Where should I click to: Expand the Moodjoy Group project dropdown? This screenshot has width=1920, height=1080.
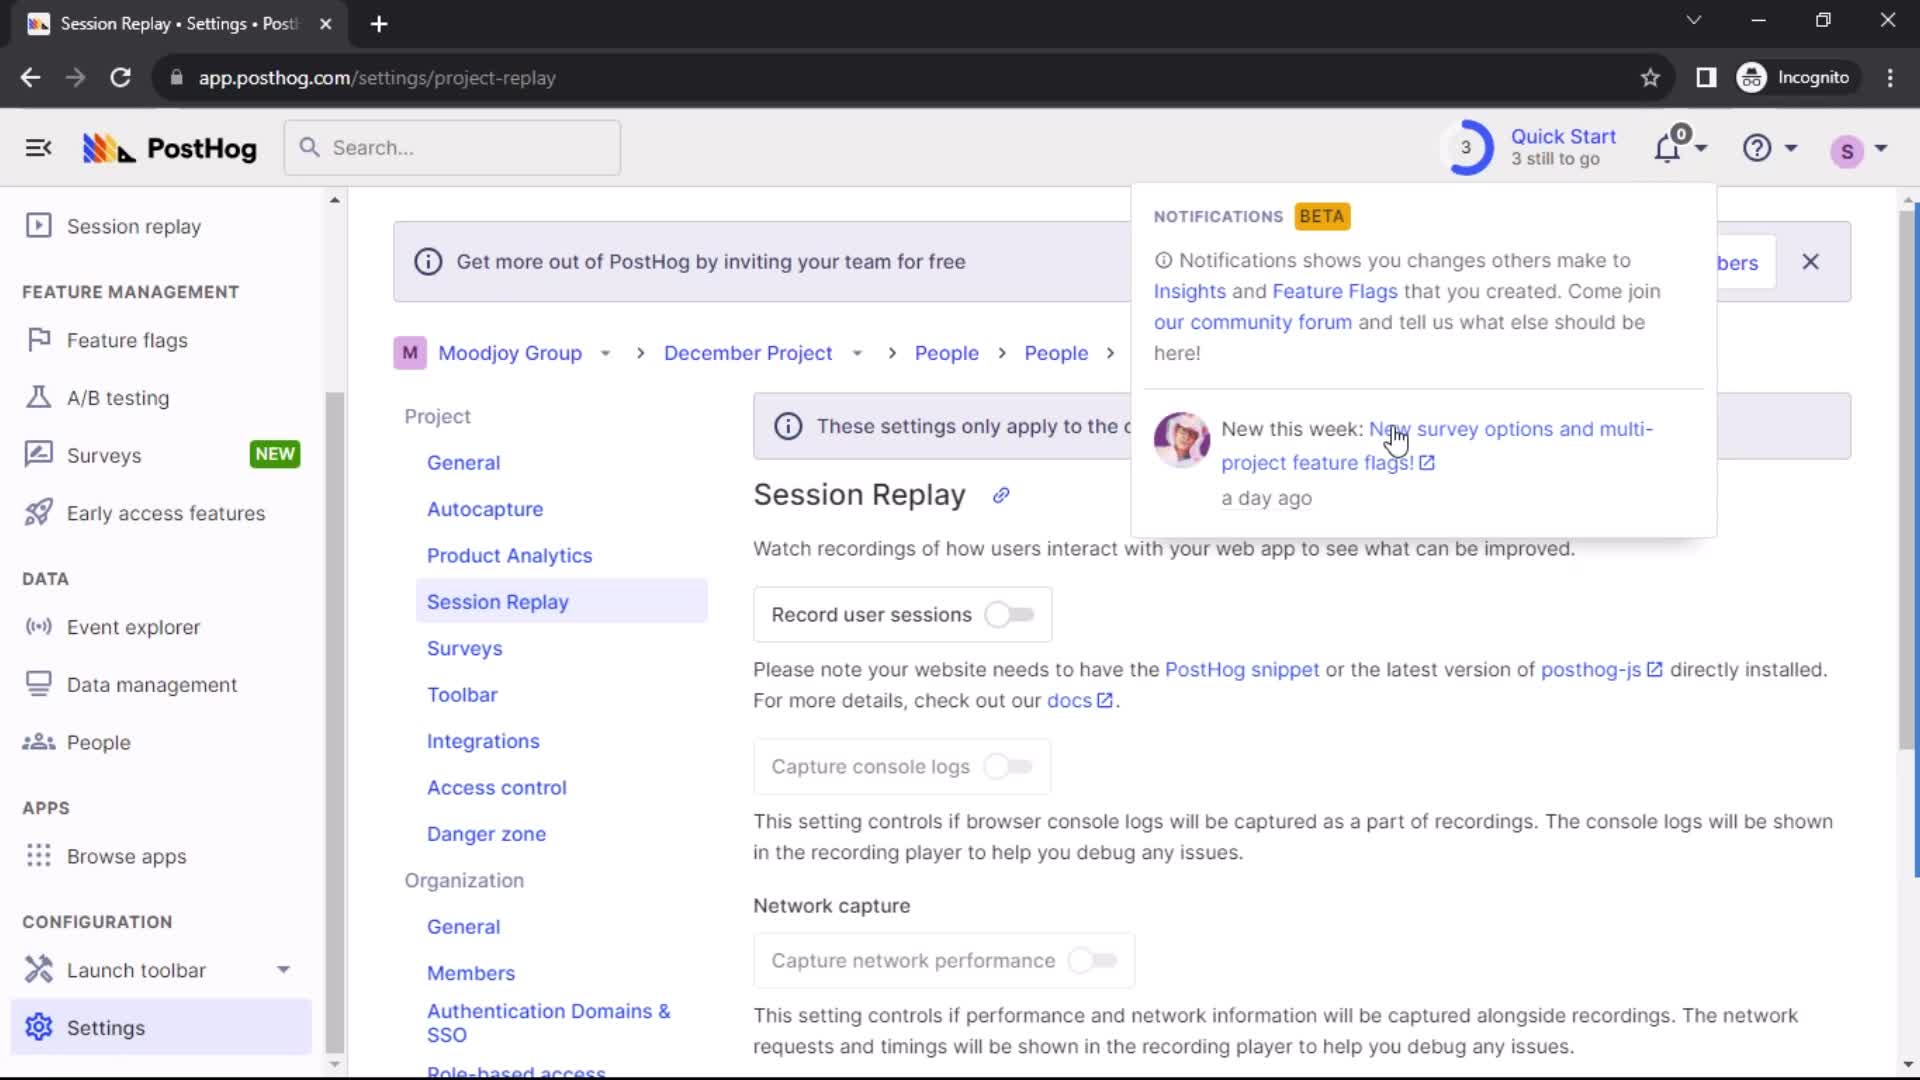click(604, 352)
